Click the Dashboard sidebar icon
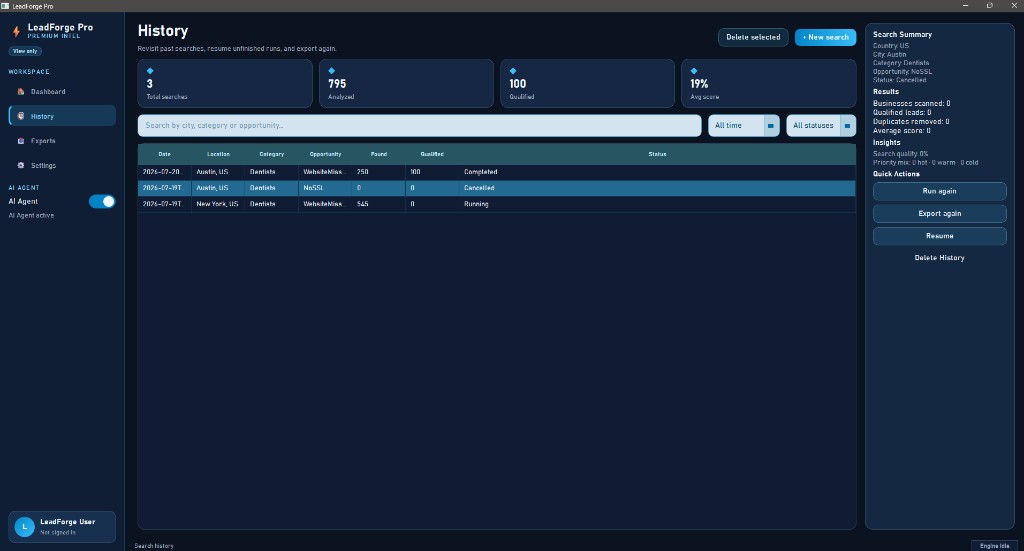Image resolution: width=1024 pixels, height=551 pixels. click(x=21, y=91)
